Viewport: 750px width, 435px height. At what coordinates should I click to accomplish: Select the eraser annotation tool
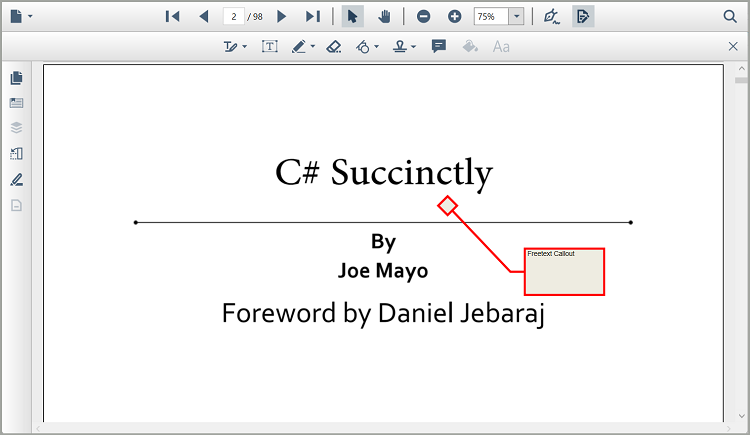click(334, 47)
